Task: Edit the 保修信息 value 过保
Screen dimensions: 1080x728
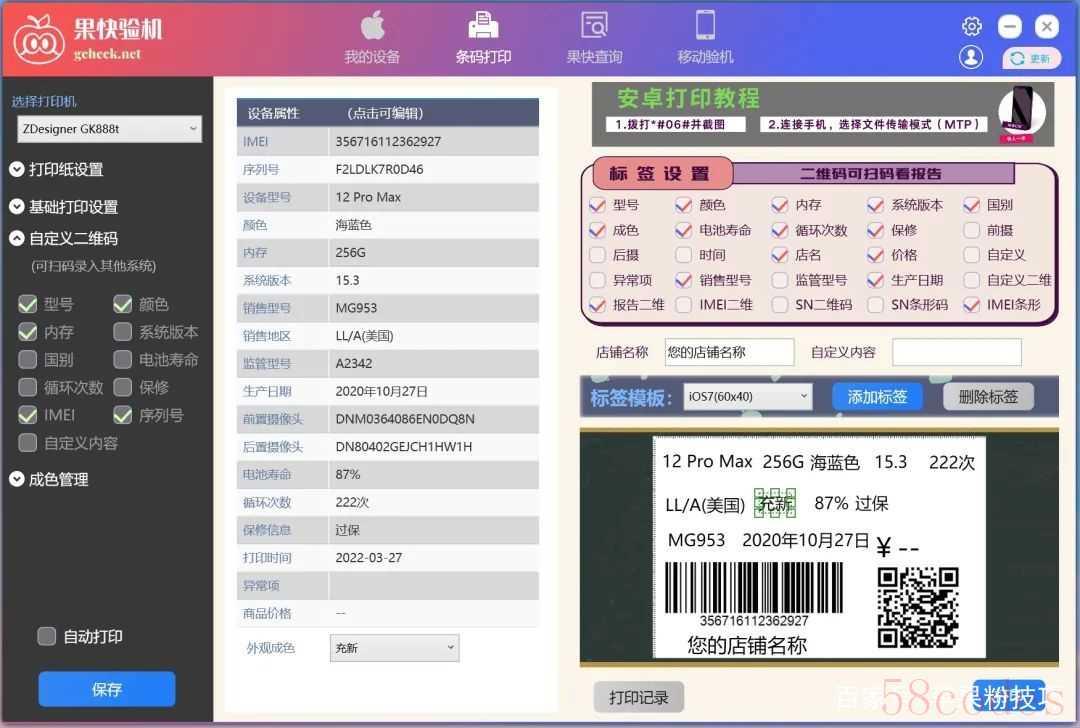Action: [x=433, y=530]
